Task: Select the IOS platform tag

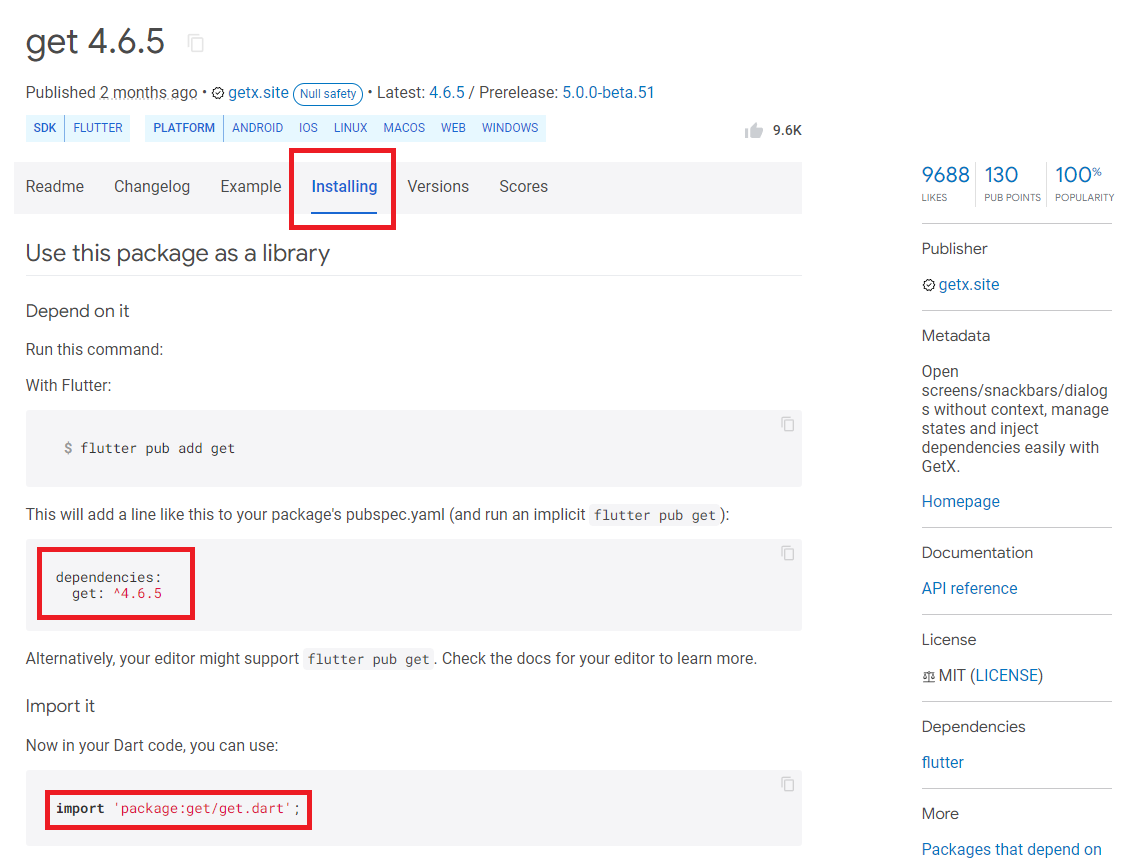Action: click(x=309, y=128)
